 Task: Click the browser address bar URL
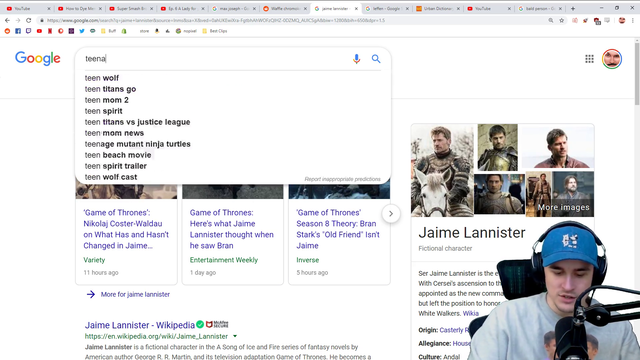coord(216,20)
